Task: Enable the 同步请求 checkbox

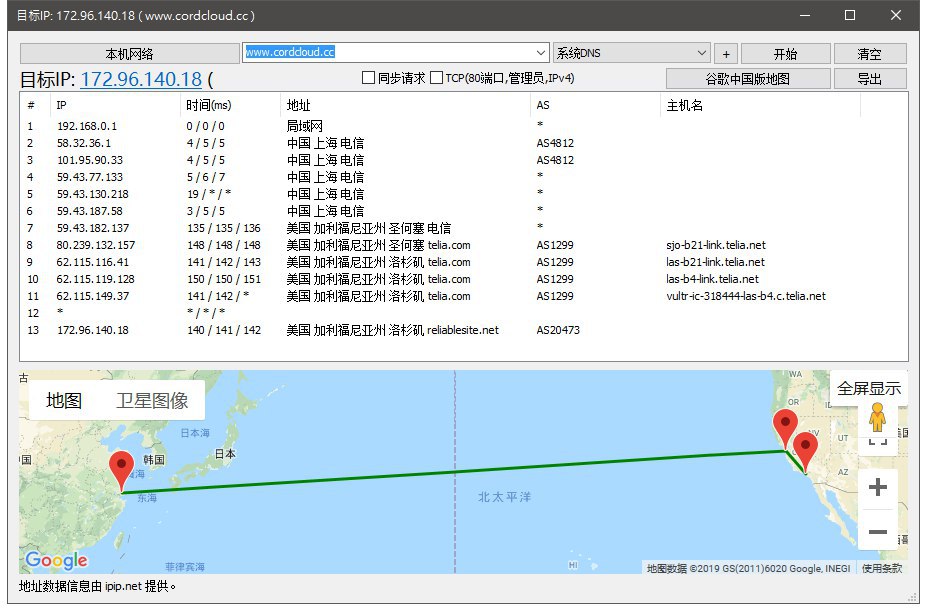Action: [x=368, y=78]
